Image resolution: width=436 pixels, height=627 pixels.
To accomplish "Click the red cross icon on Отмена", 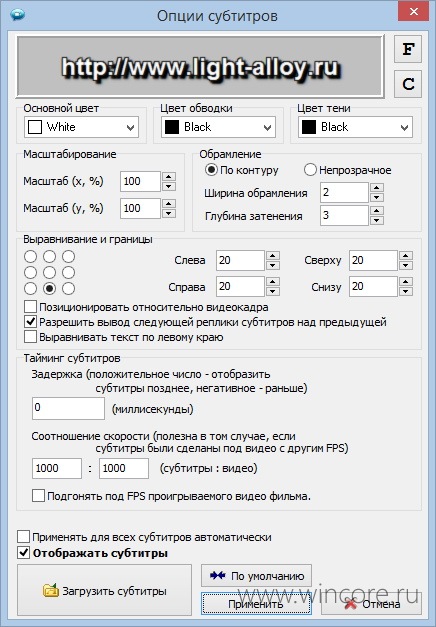I will tap(350, 604).
